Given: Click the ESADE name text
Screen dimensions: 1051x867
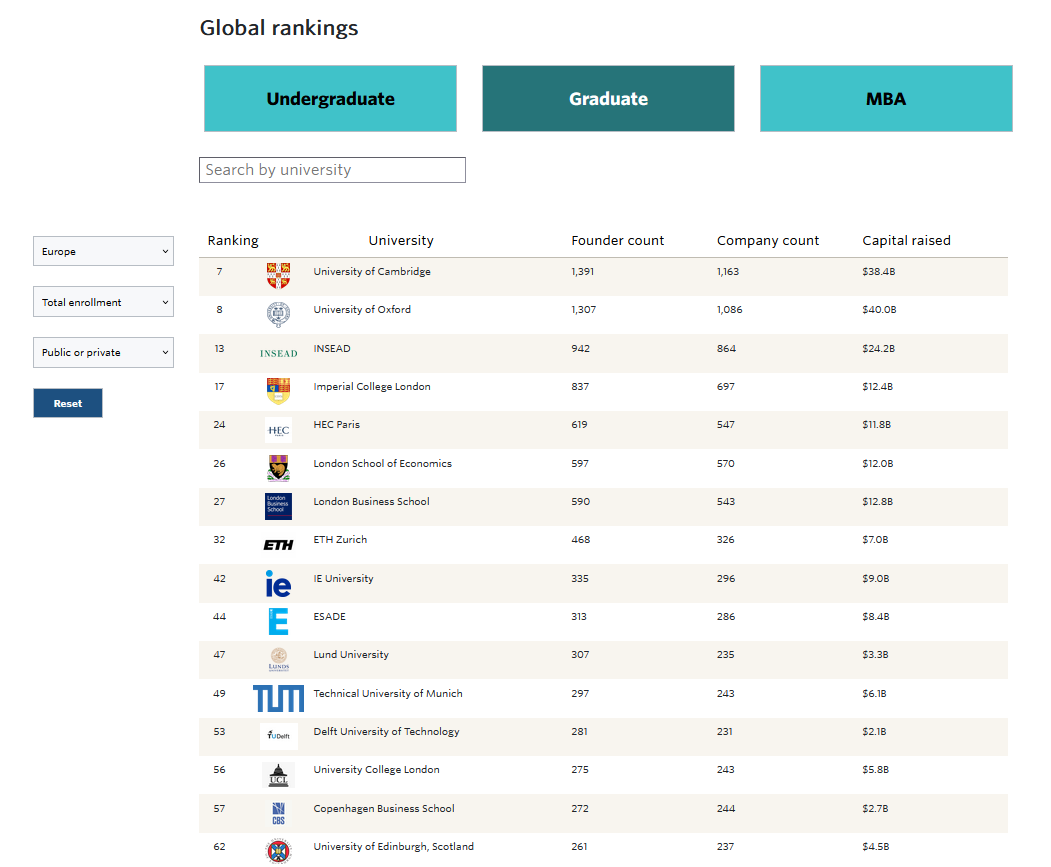Looking at the screenshot, I should [x=329, y=617].
